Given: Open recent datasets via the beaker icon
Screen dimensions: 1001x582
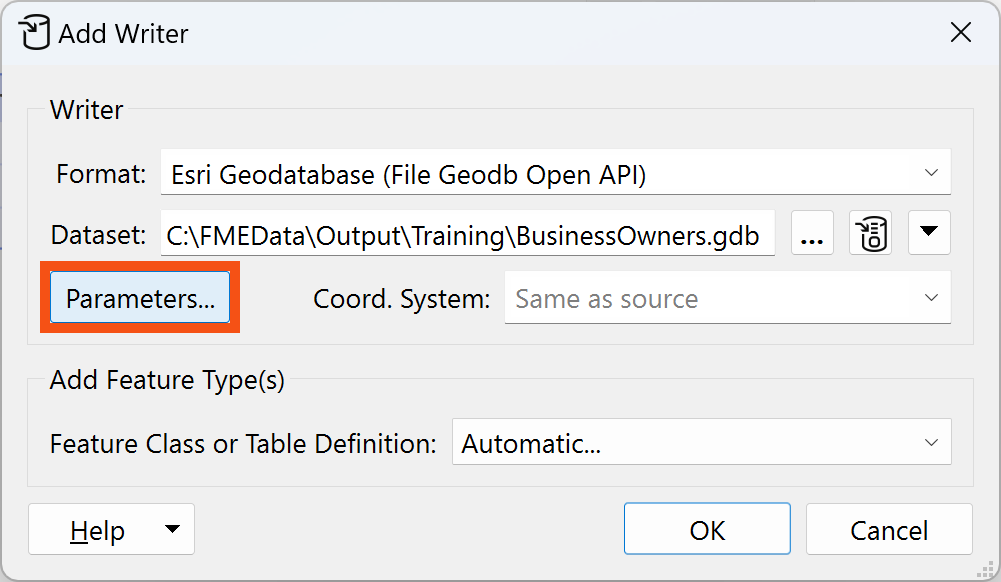Looking at the screenshot, I should (870, 233).
